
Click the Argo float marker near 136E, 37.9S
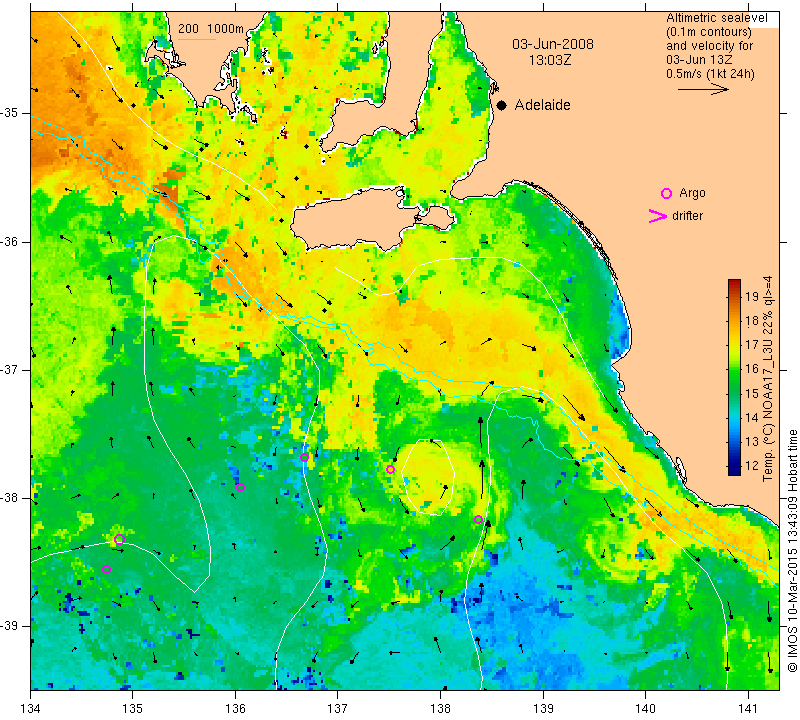tap(241, 487)
